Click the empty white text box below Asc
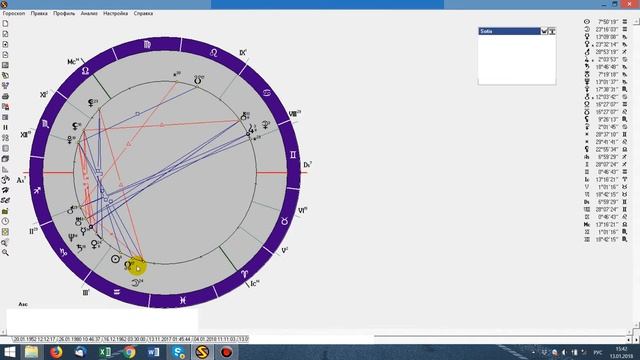Screen dimensions: 640x360 click(x=102, y=320)
